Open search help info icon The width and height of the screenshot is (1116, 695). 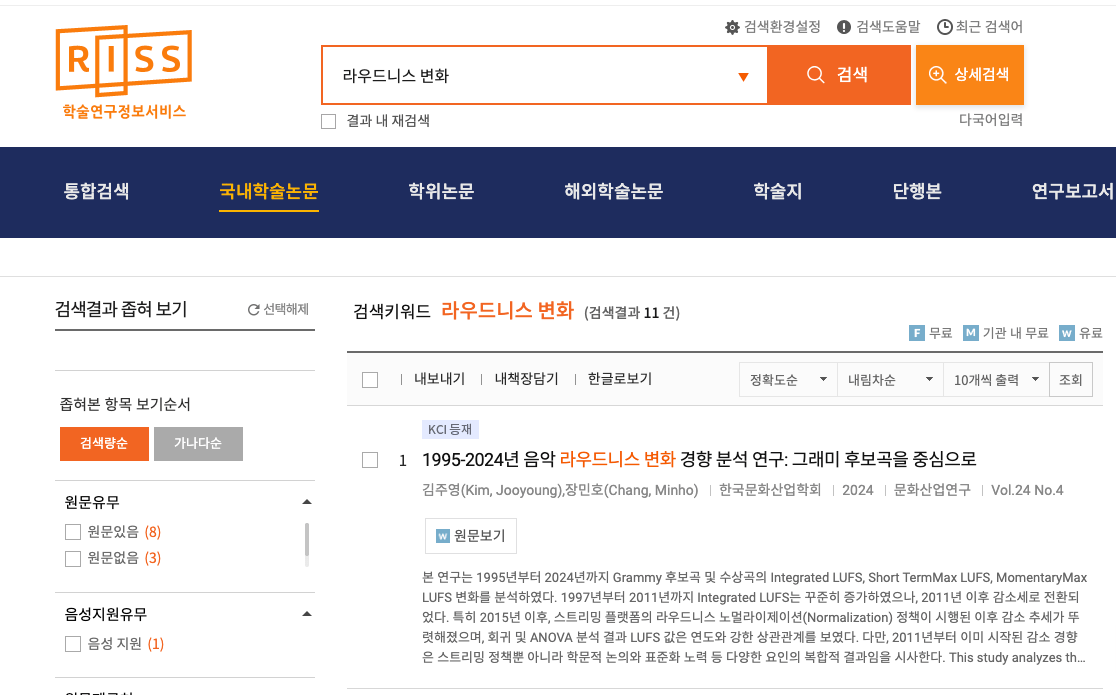[844, 27]
